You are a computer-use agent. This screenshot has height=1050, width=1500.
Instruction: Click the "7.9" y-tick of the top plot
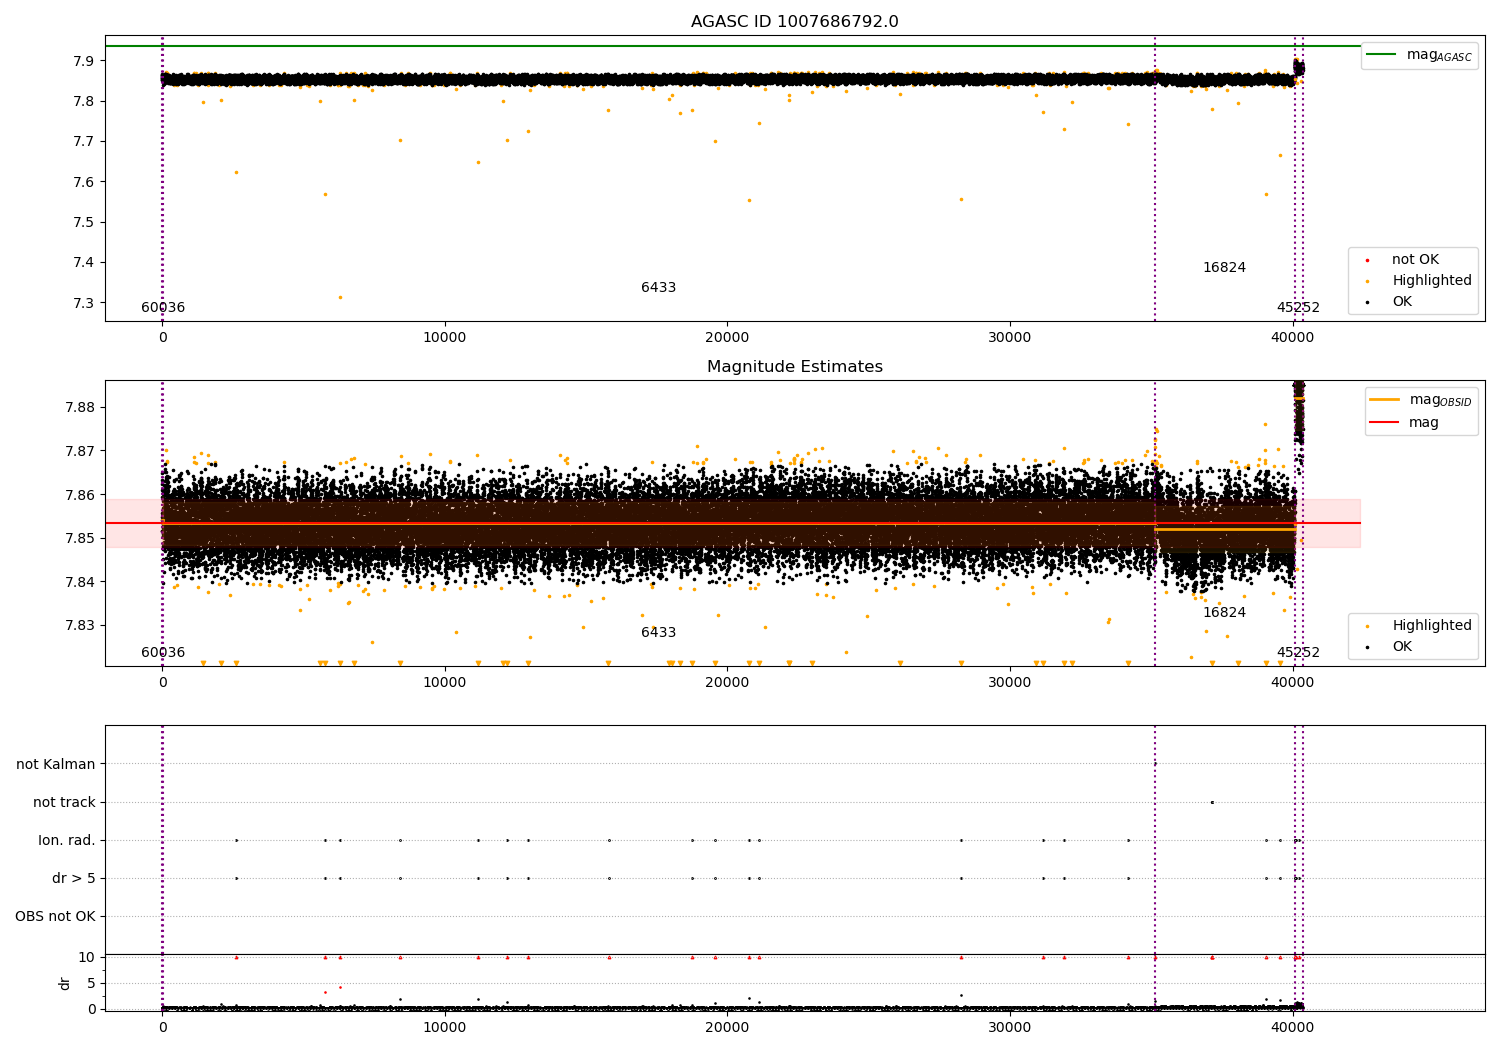tap(83, 61)
